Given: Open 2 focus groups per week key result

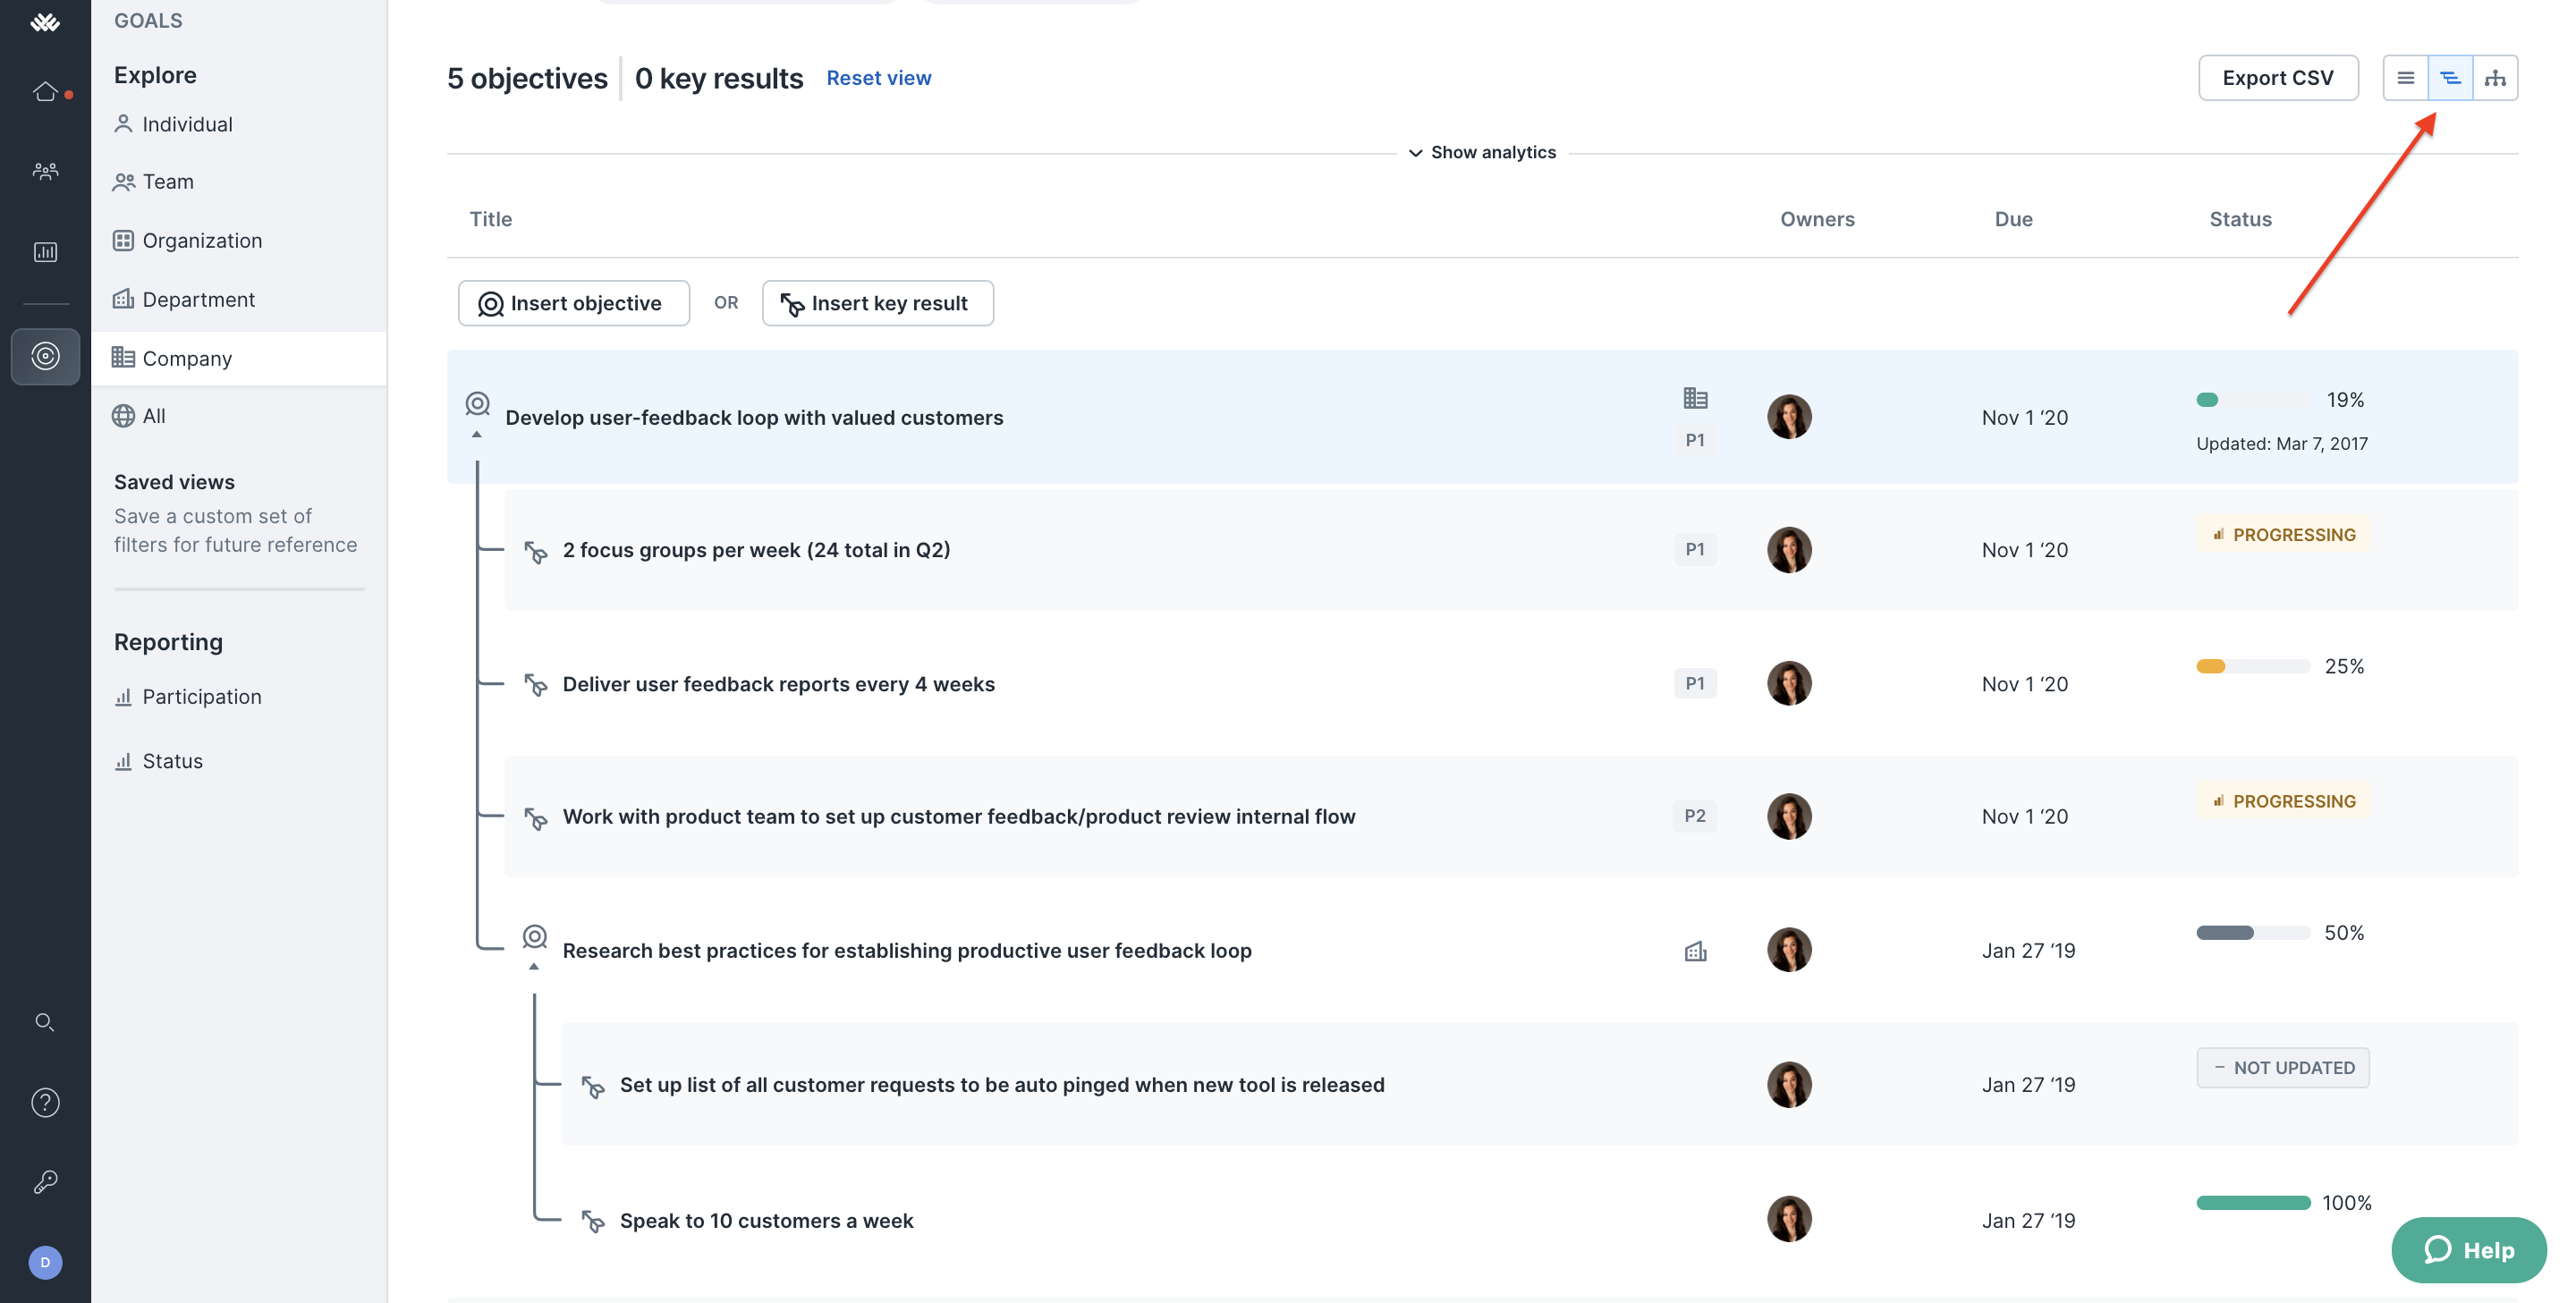Looking at the screenshot, I should click(x=756, y=550).
